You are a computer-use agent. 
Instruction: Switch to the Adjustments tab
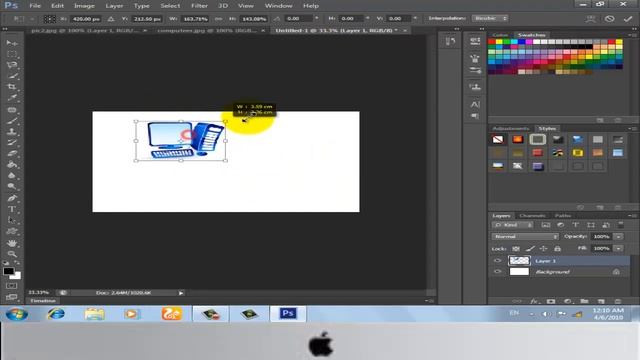[x=511, y=129]
